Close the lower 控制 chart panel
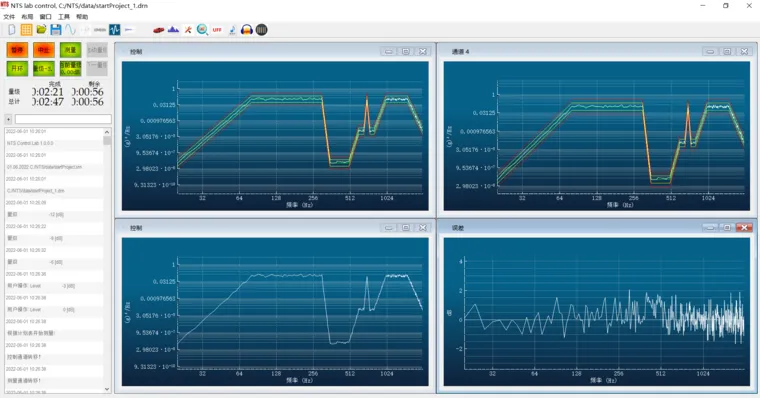Viewport: 760px width, 398px height. (423, 227)
